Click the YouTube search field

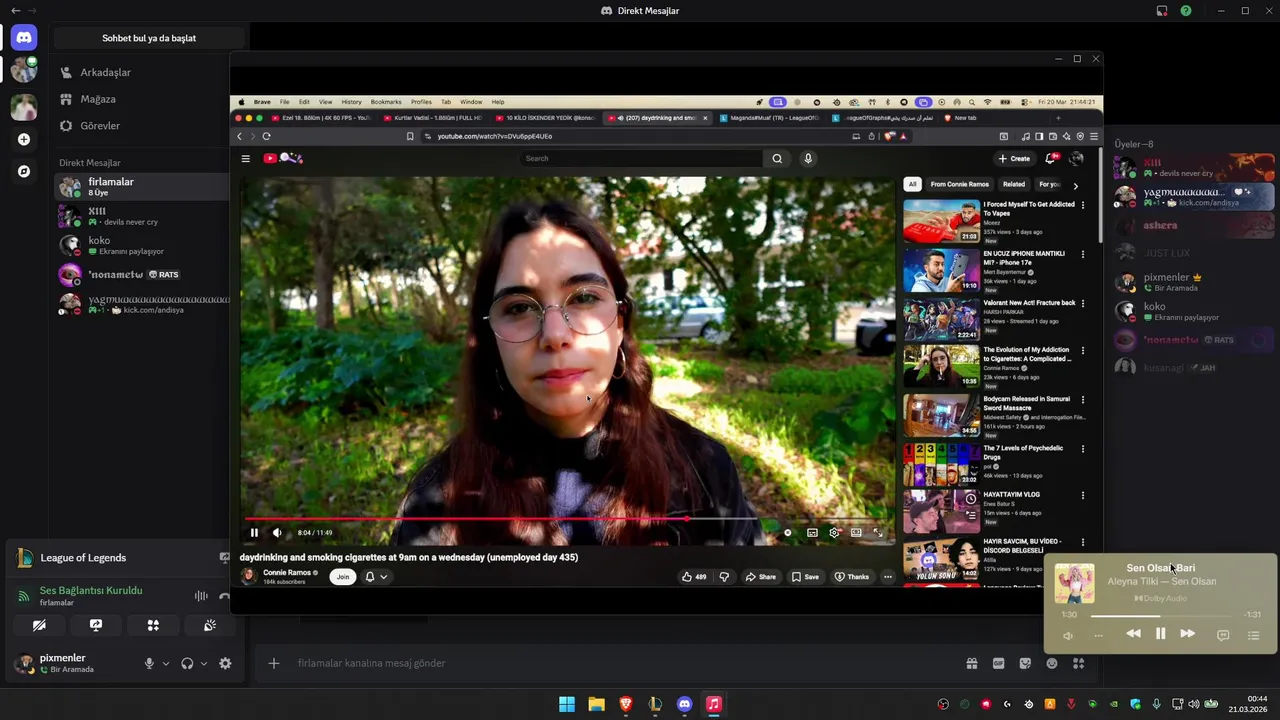click(642, 158)
